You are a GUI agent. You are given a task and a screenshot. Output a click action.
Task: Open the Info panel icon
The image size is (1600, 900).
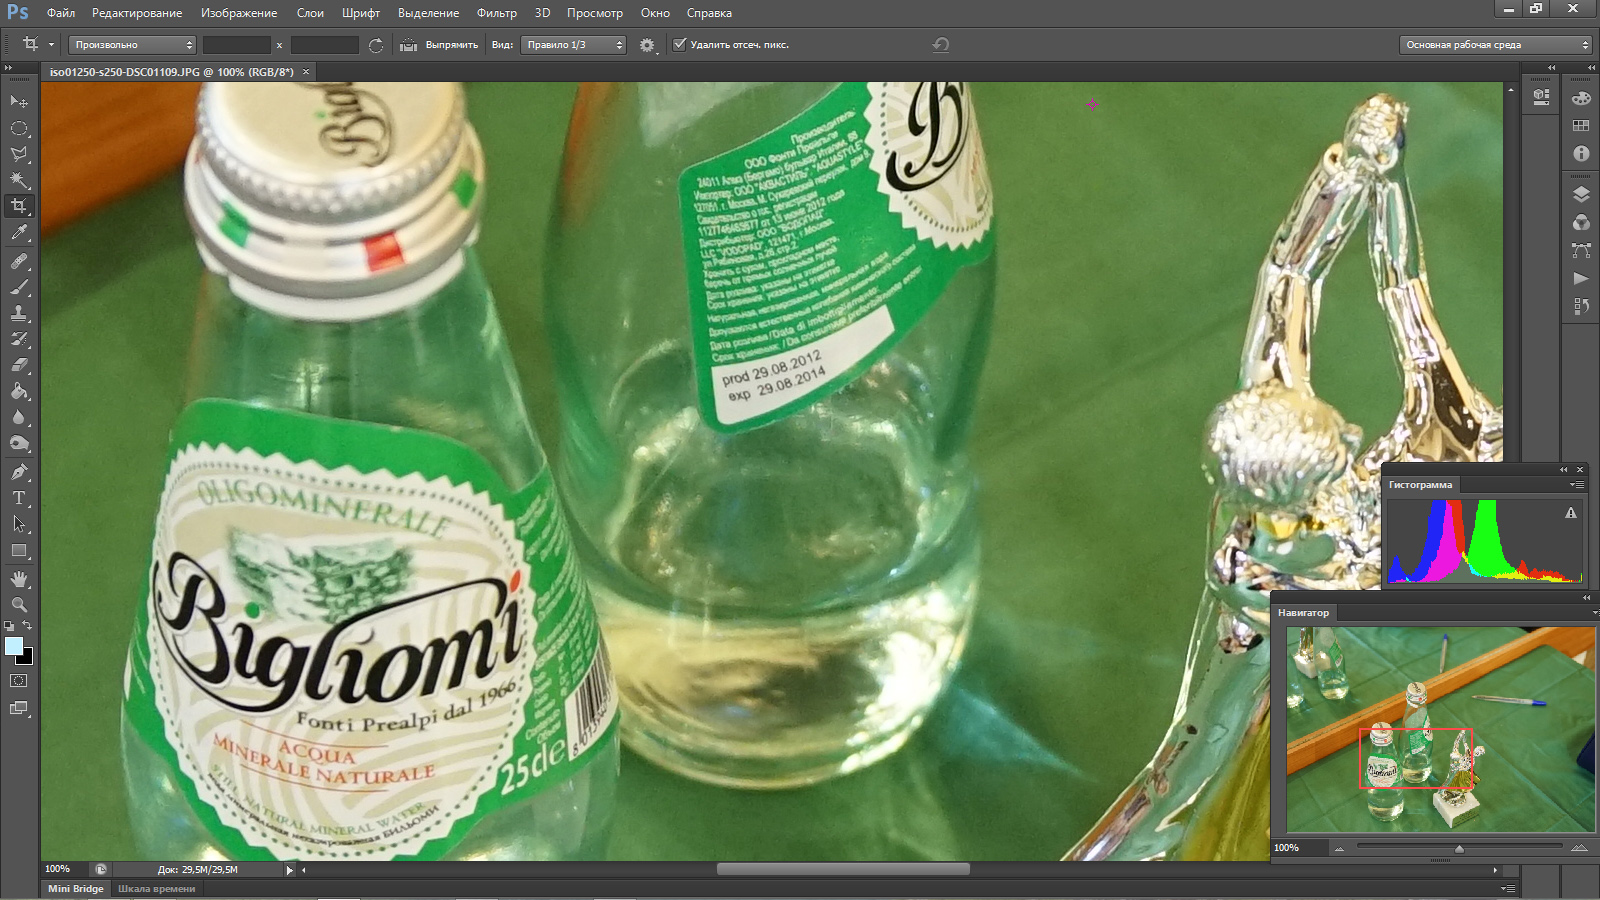coord(1581,154)
